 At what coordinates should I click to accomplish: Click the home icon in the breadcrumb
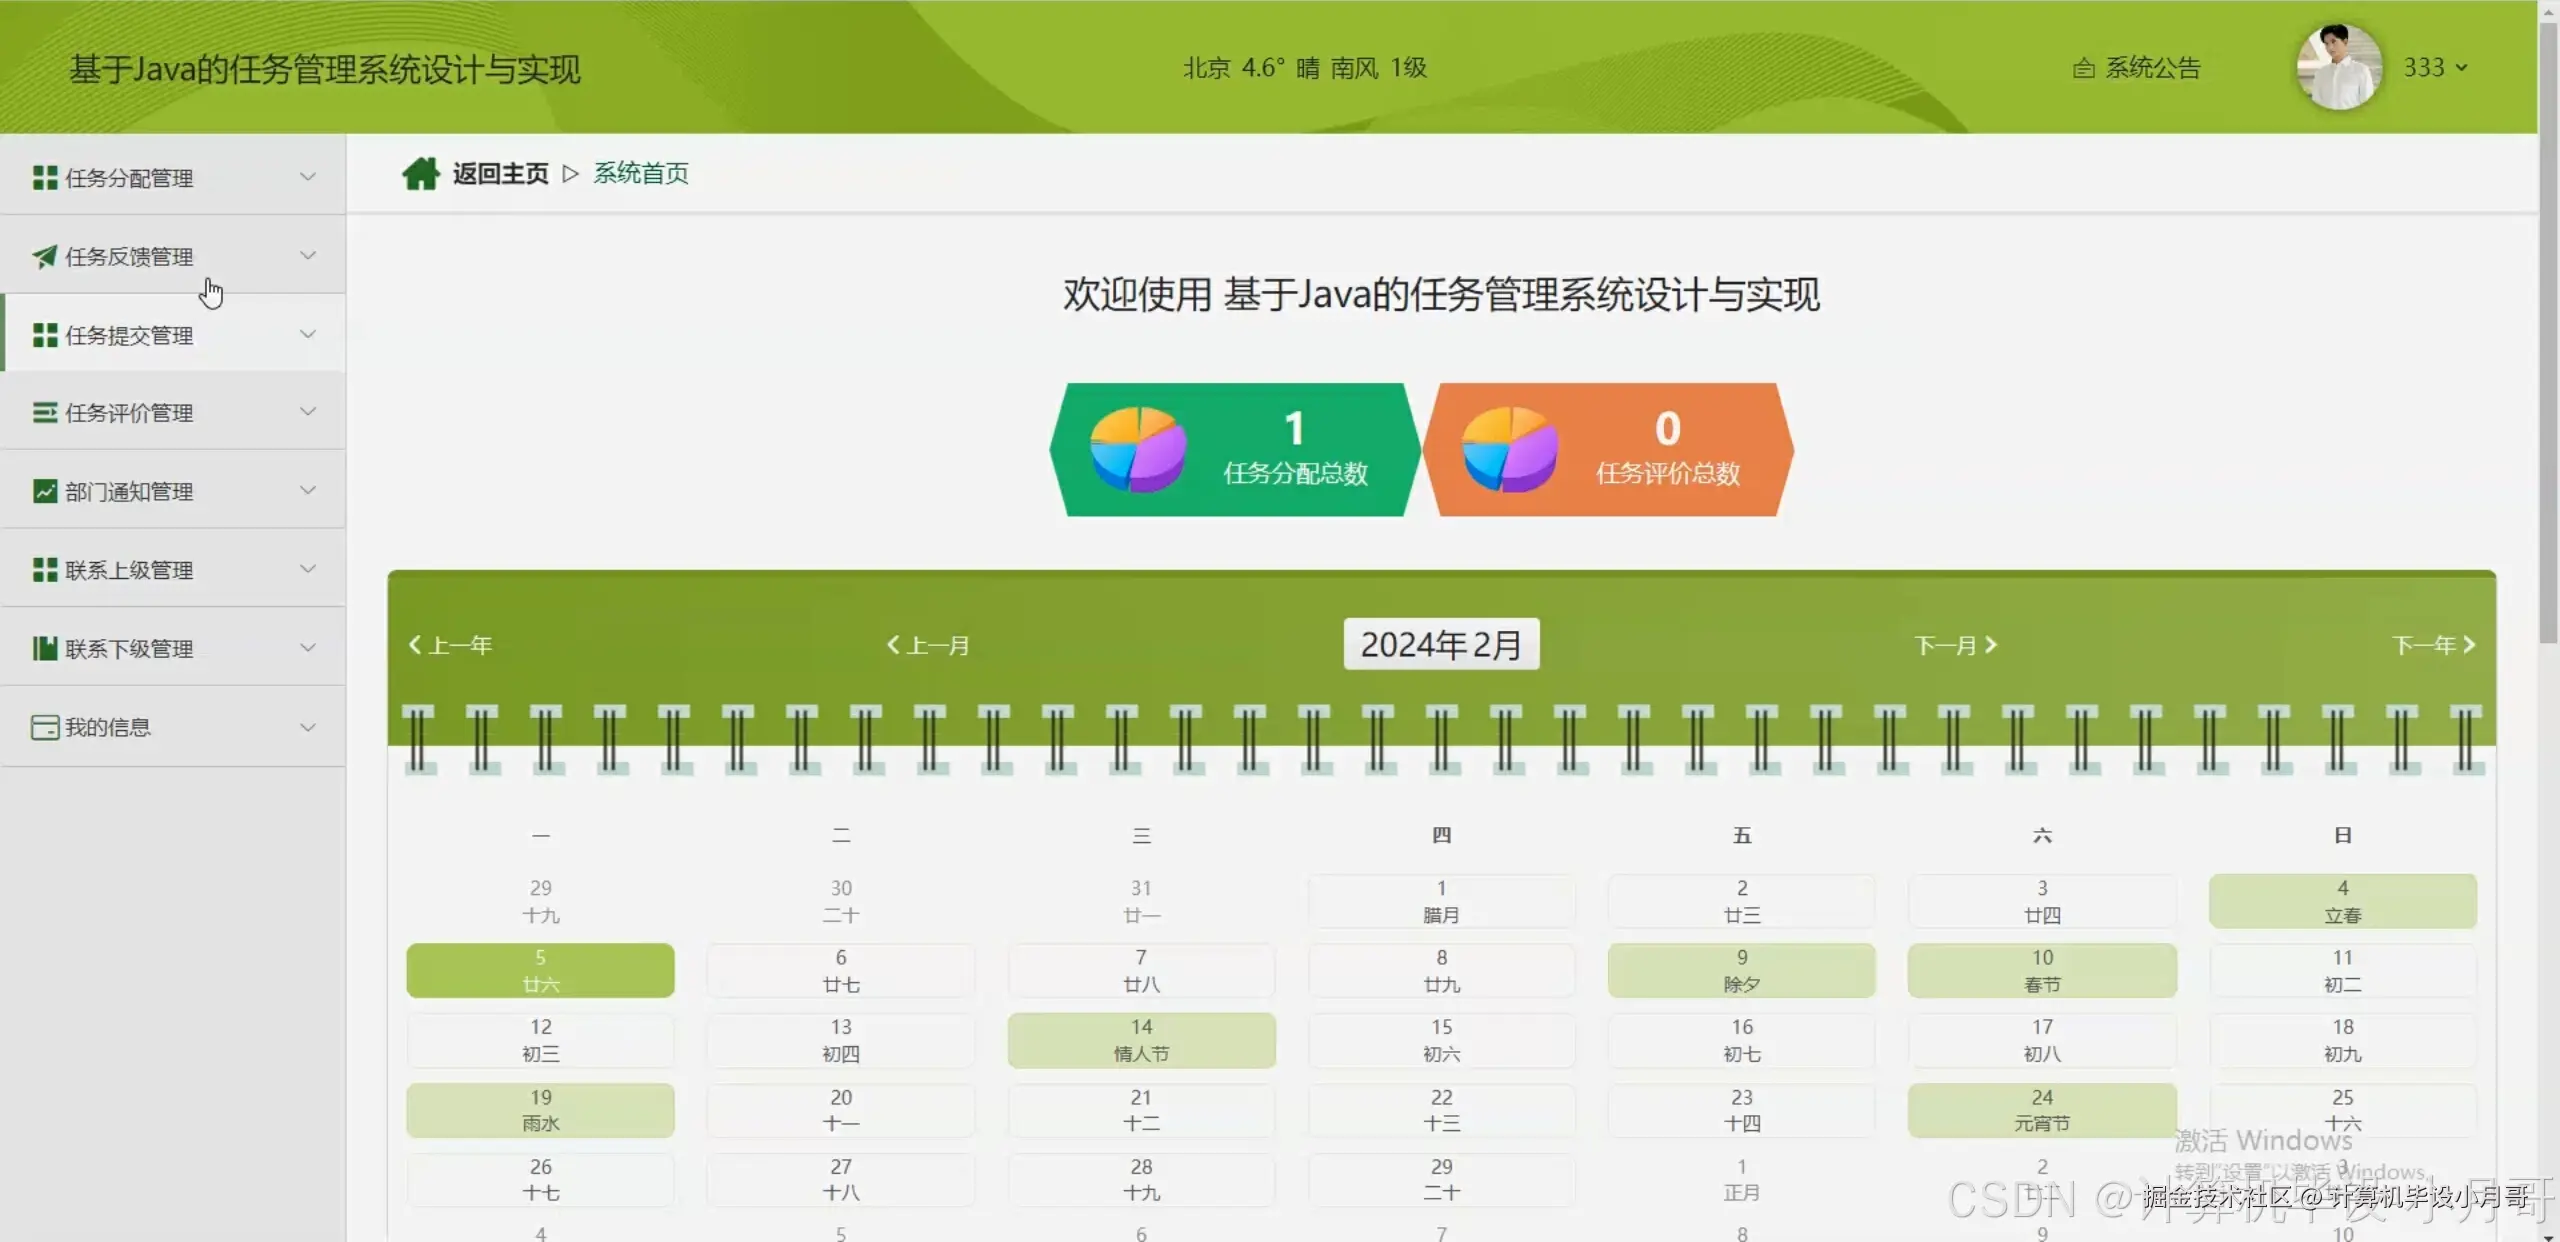(x=421, y=172)
